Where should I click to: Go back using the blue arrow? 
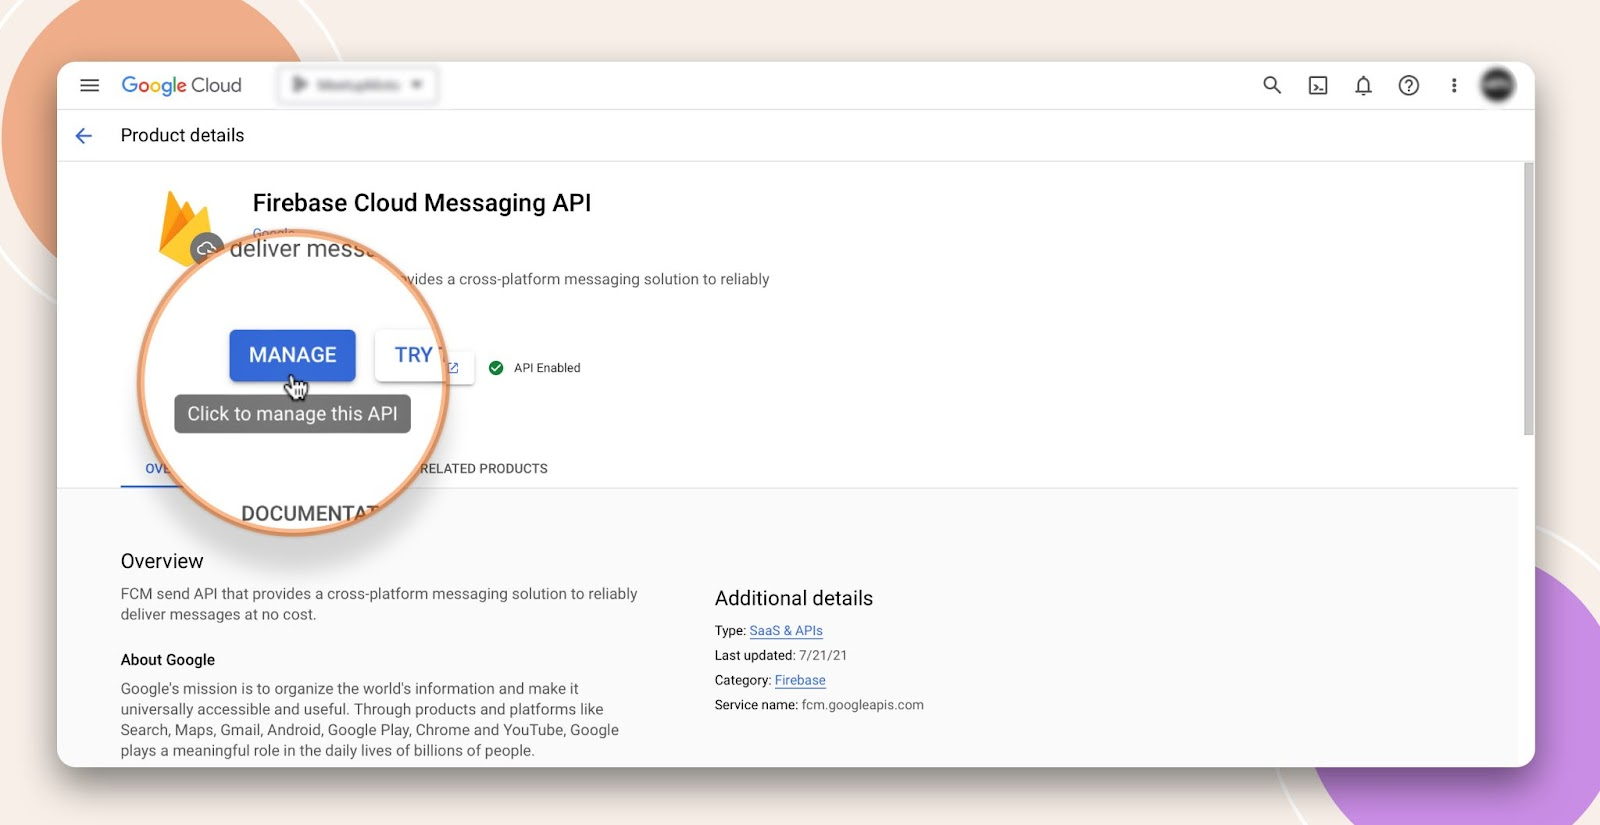(x=84, y=136)
